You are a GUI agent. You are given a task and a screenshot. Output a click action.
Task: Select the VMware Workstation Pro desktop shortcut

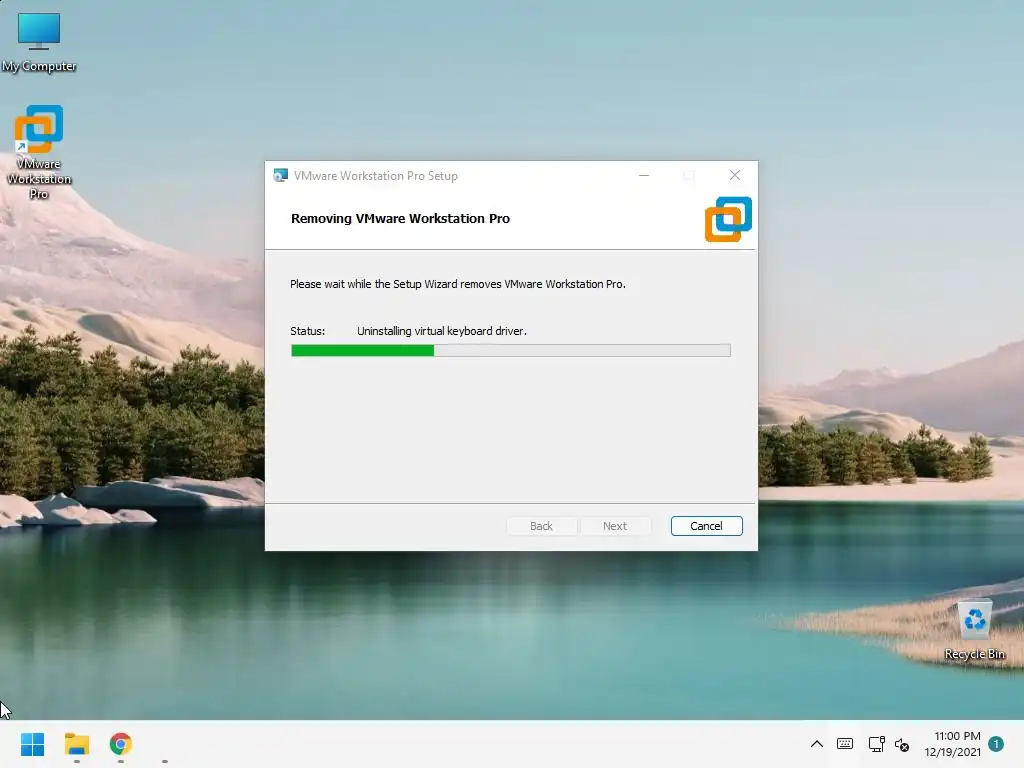point(39,152)
